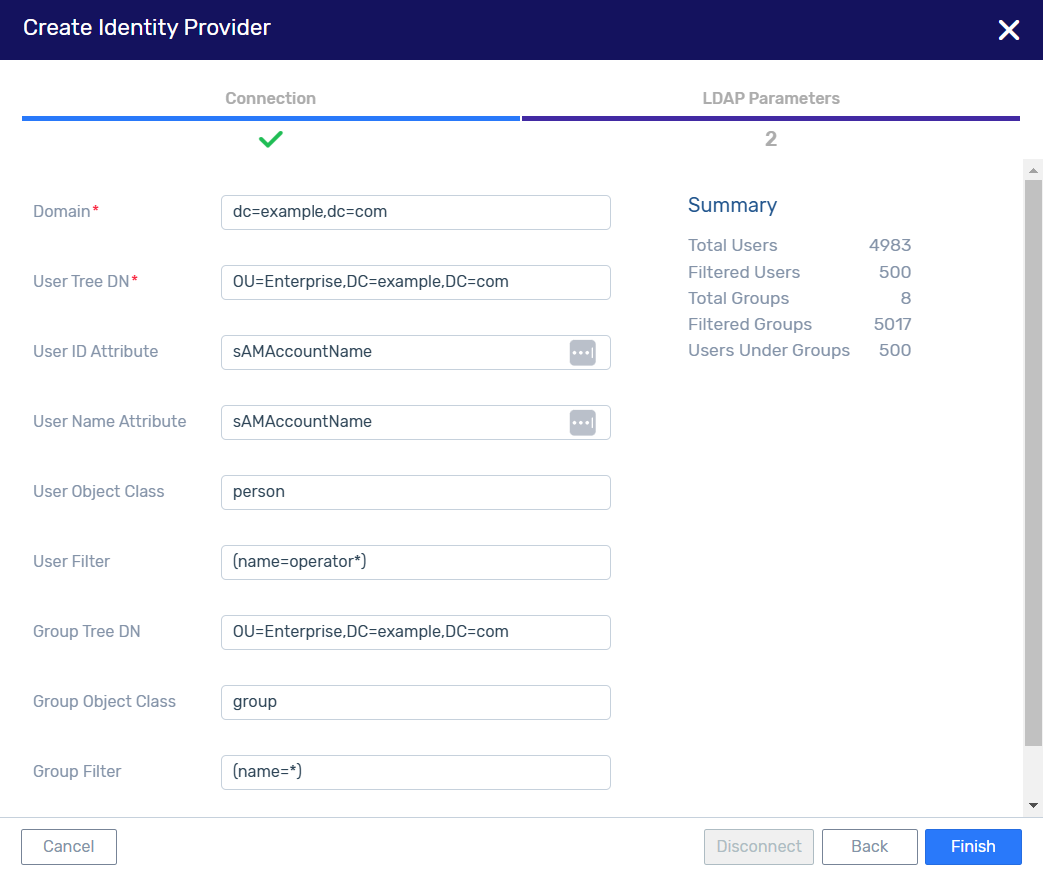Click the Domain field label
The height and width of the screenshot is (875, 1043).
pos(62,212)
